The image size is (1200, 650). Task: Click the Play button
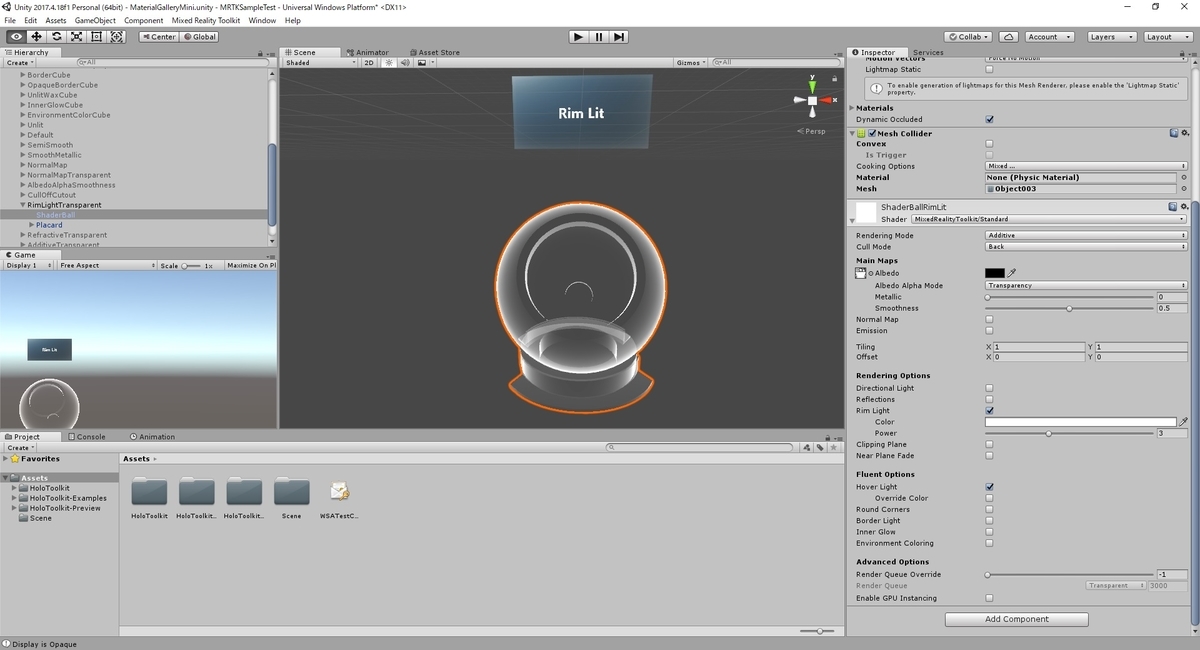click(578, 37)
